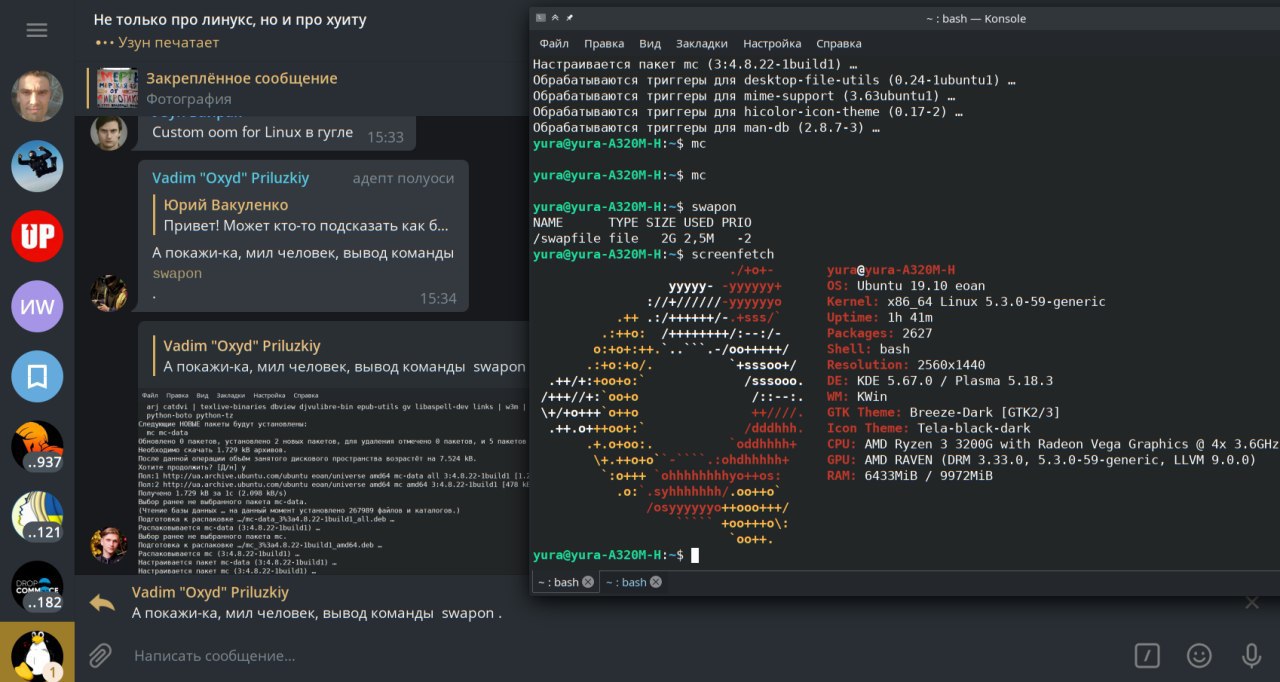Click the swapon command link in message
The width and height of the screenshot is (1280, 682).
[x=177, y=273]
